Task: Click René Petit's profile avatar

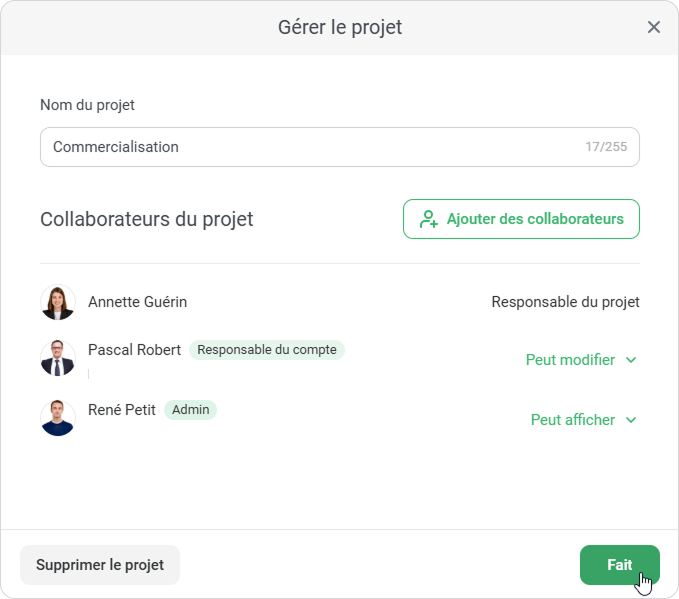Action: [x=58, y=418]
